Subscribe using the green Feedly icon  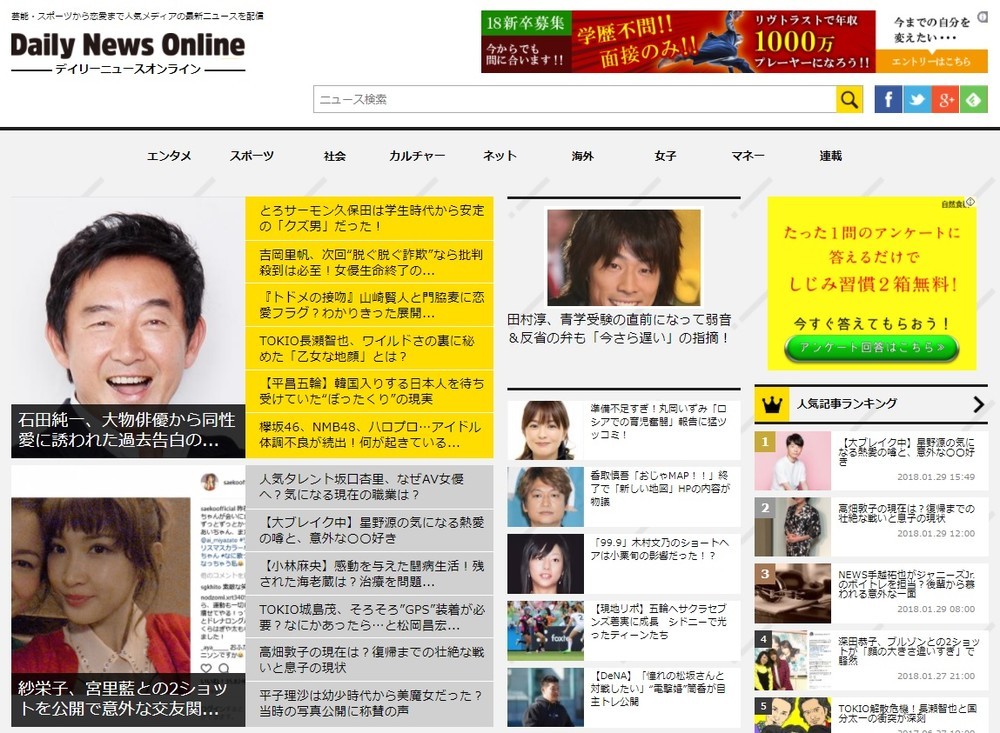(974, 98)
